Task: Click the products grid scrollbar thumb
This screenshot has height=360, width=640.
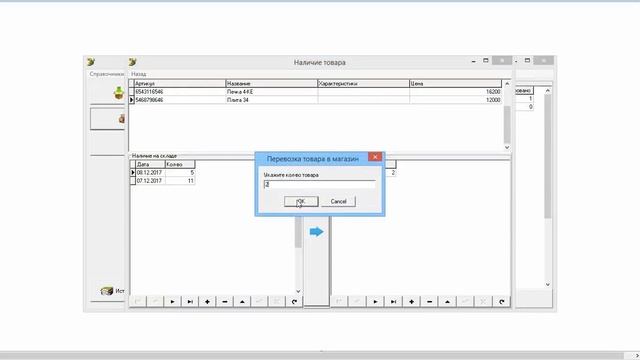Action: coord(507,124)
